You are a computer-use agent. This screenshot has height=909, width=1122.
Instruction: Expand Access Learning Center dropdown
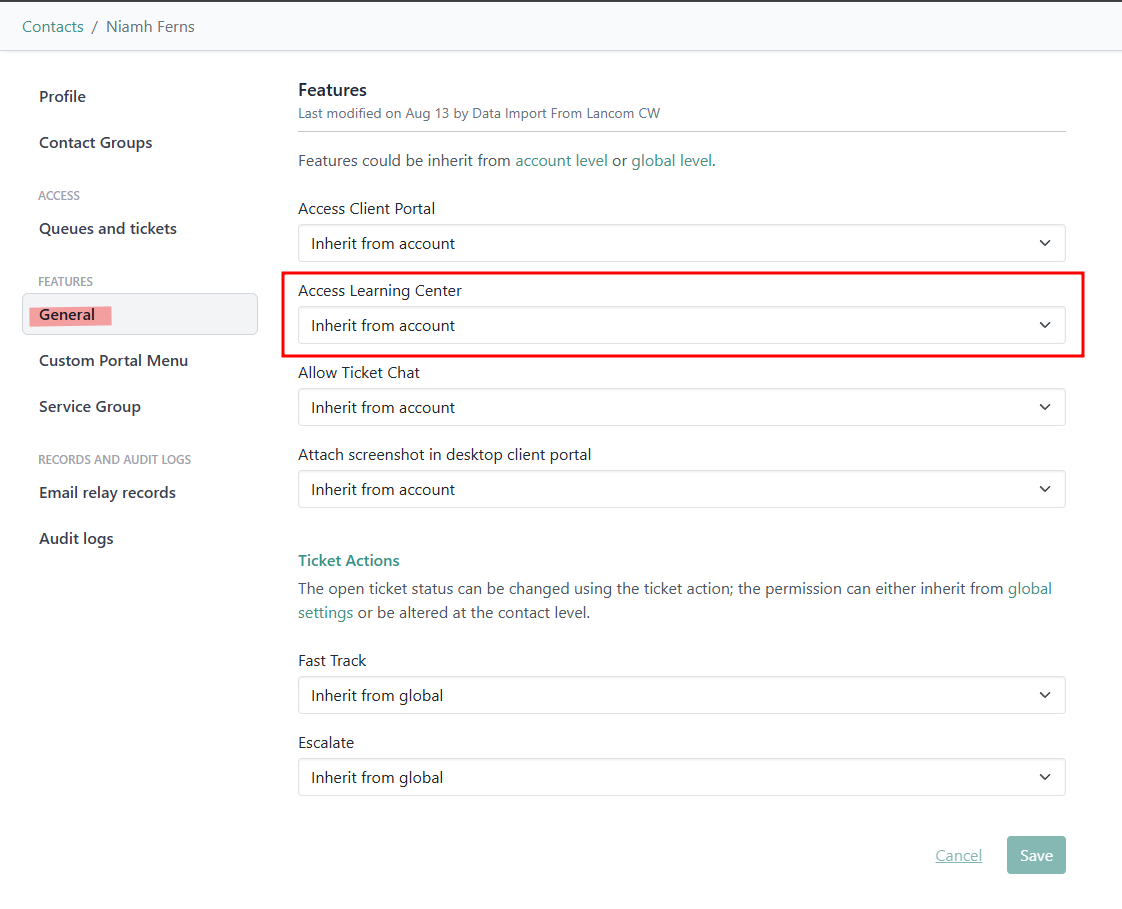681,326
